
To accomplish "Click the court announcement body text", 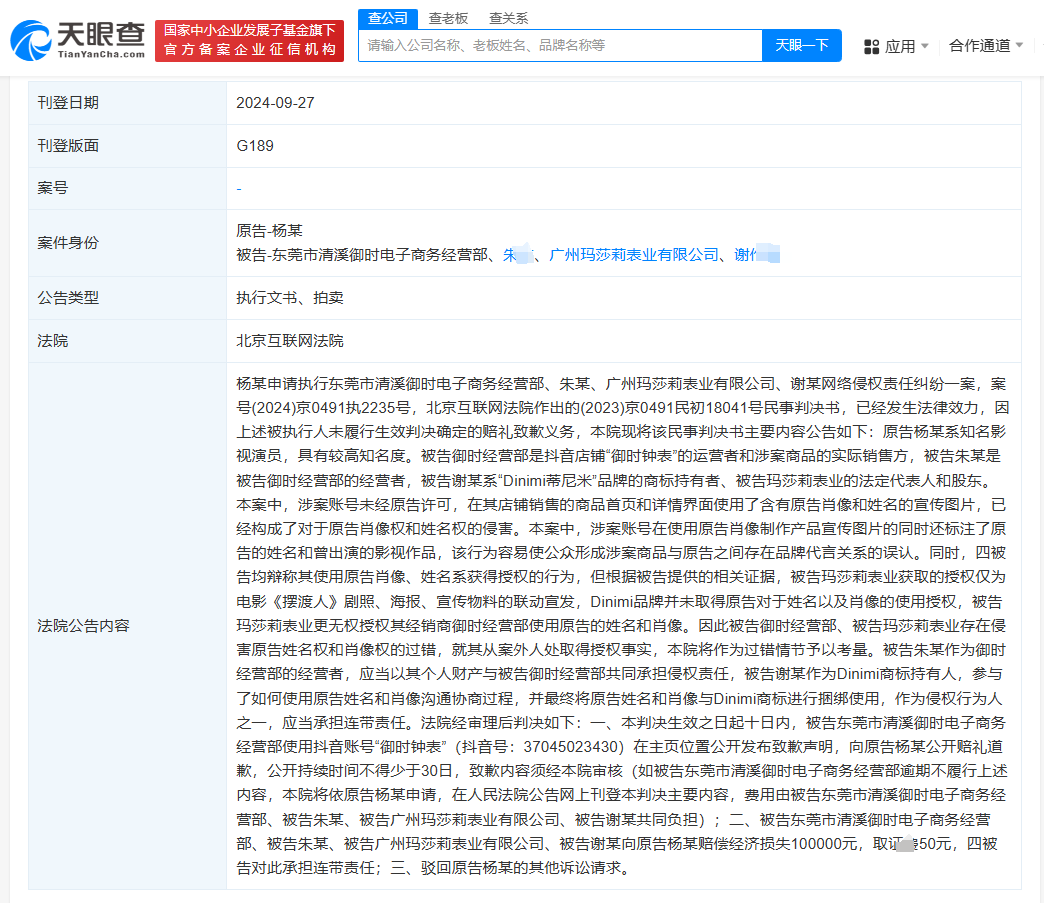I will [623, 626].
